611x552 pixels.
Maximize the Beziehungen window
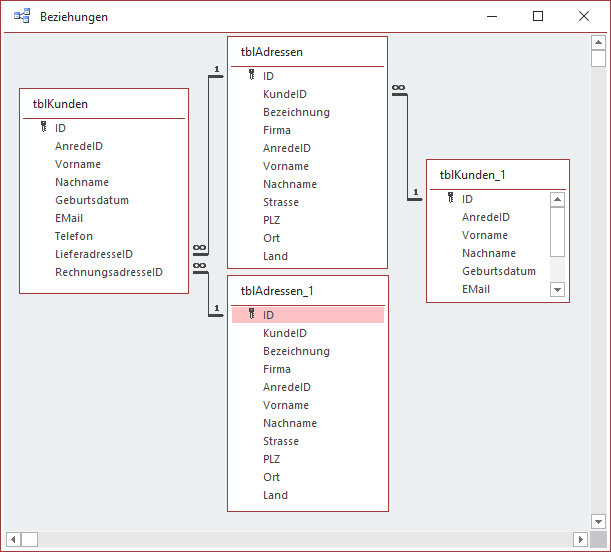pyautogui.click(x=538, y=17)
